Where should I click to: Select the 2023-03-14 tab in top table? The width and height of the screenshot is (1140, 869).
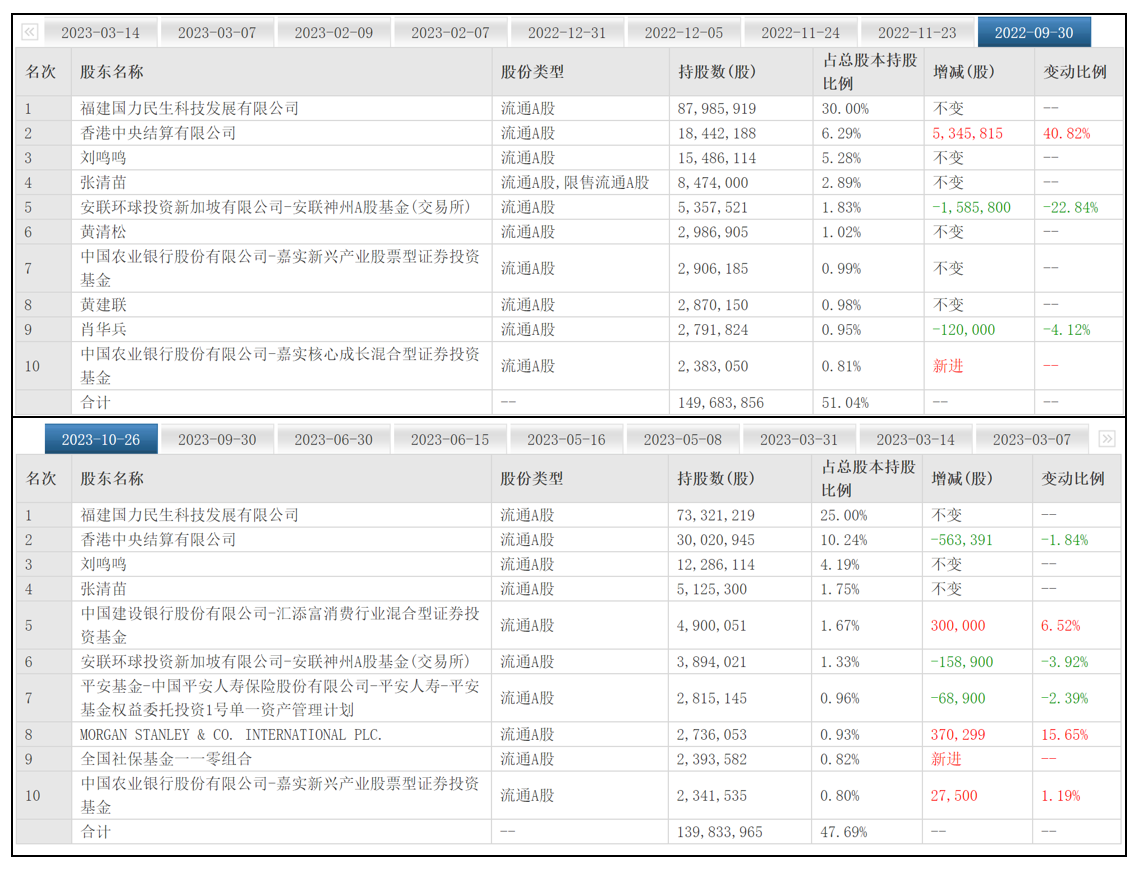click(100, 33)
